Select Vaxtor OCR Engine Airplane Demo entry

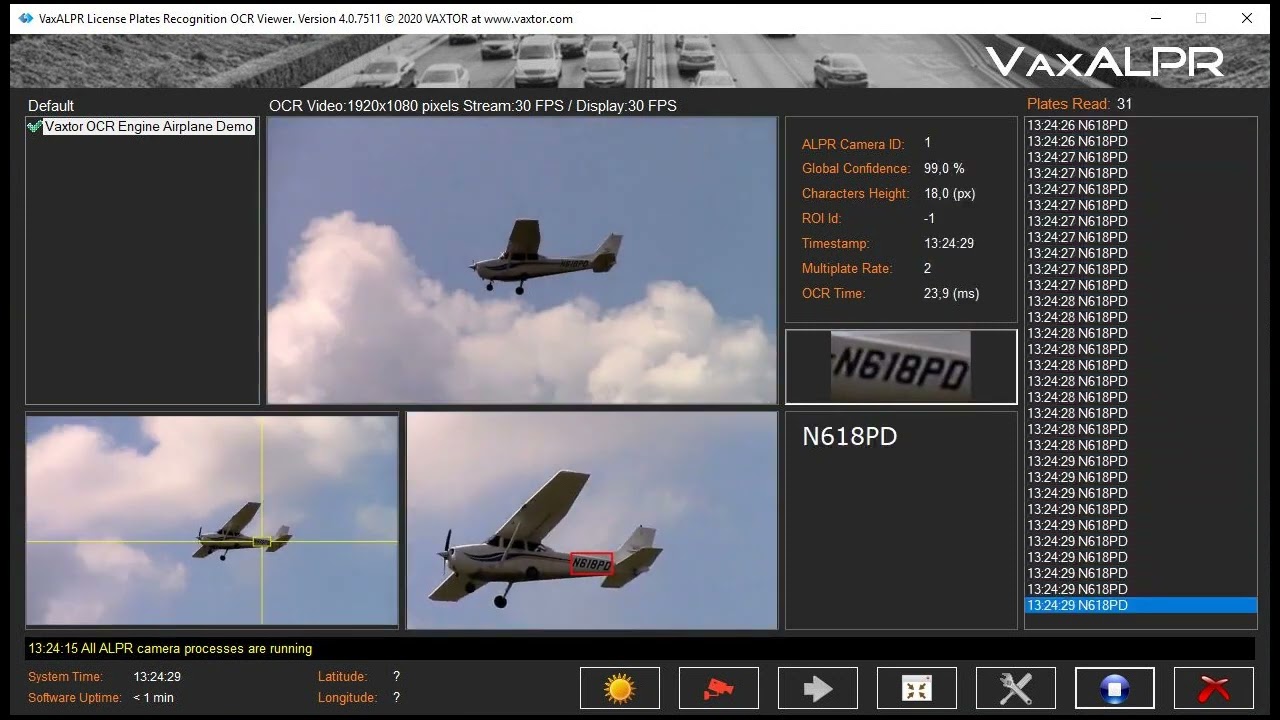click(149, 127)
